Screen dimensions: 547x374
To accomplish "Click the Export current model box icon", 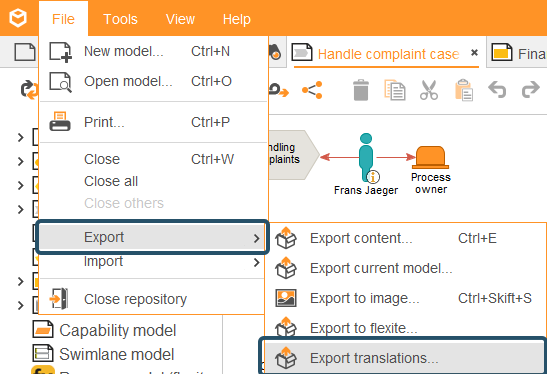I will point(286,268).
